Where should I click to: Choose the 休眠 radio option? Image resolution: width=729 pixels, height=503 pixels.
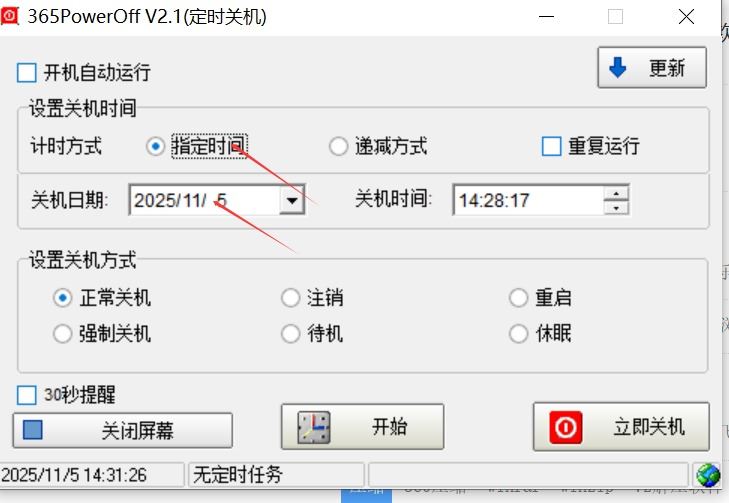(x=518, y=334)
